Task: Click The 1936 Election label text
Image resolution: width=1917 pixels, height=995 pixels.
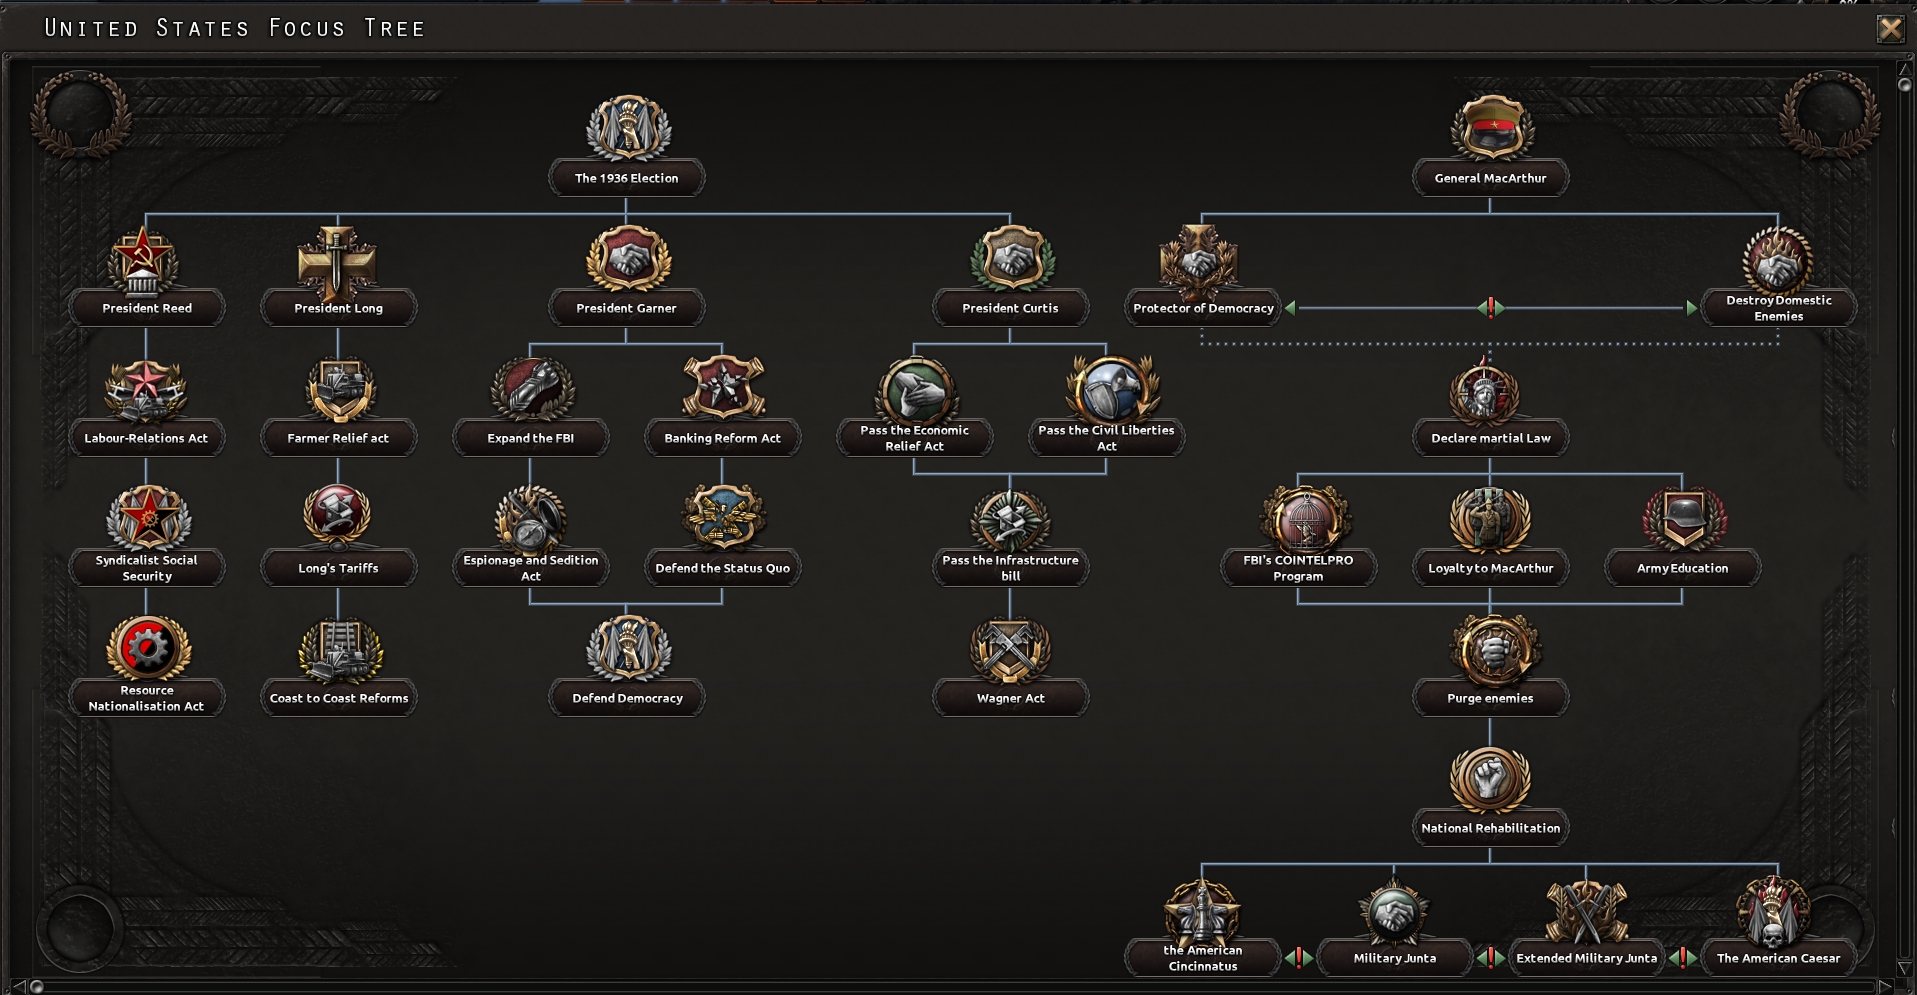Action: [627, 178]
